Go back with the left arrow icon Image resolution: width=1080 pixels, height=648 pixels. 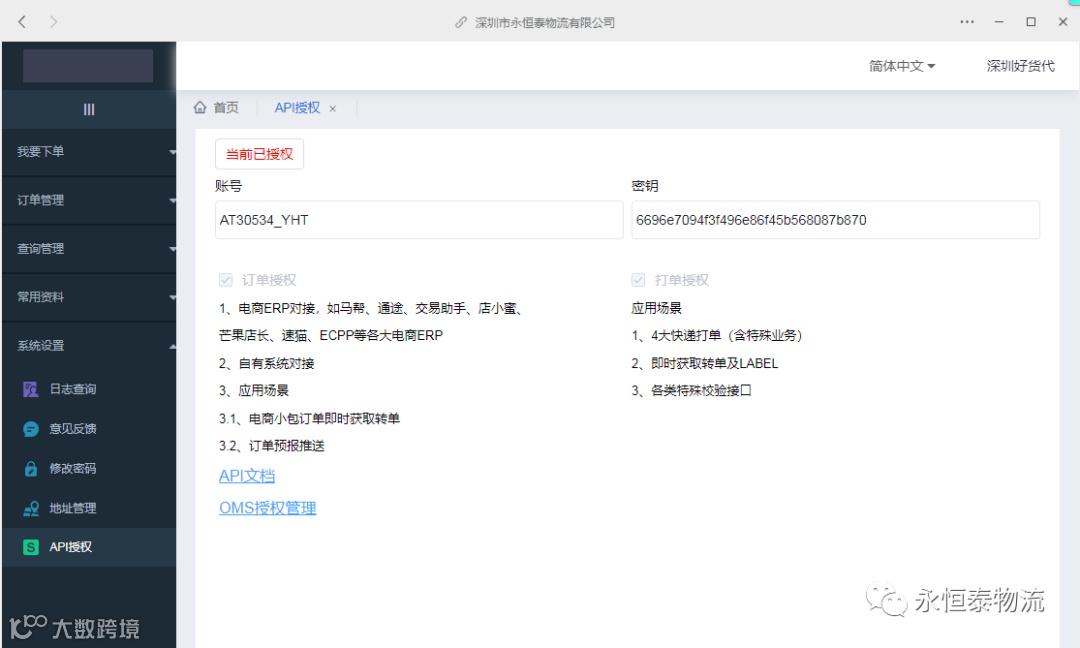tap(22, 22)
